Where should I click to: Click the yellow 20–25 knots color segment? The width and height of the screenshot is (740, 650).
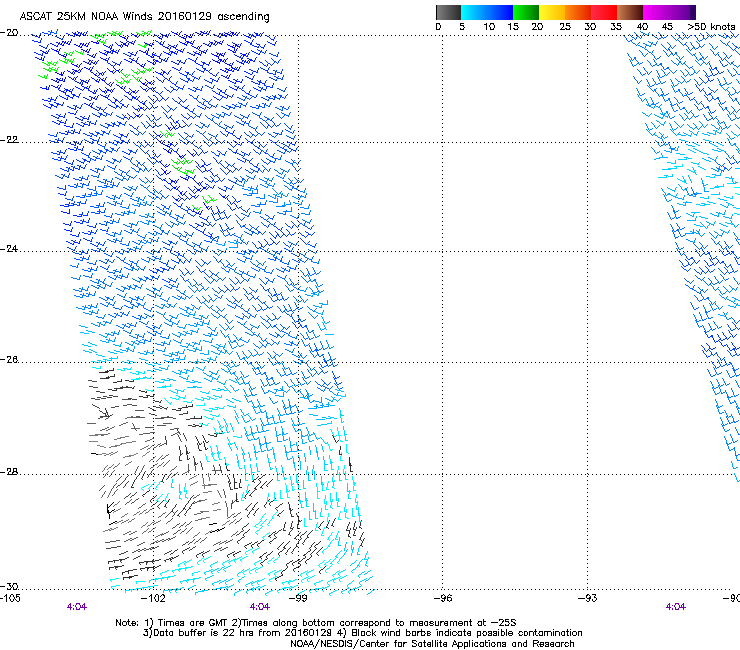[552, 12]
